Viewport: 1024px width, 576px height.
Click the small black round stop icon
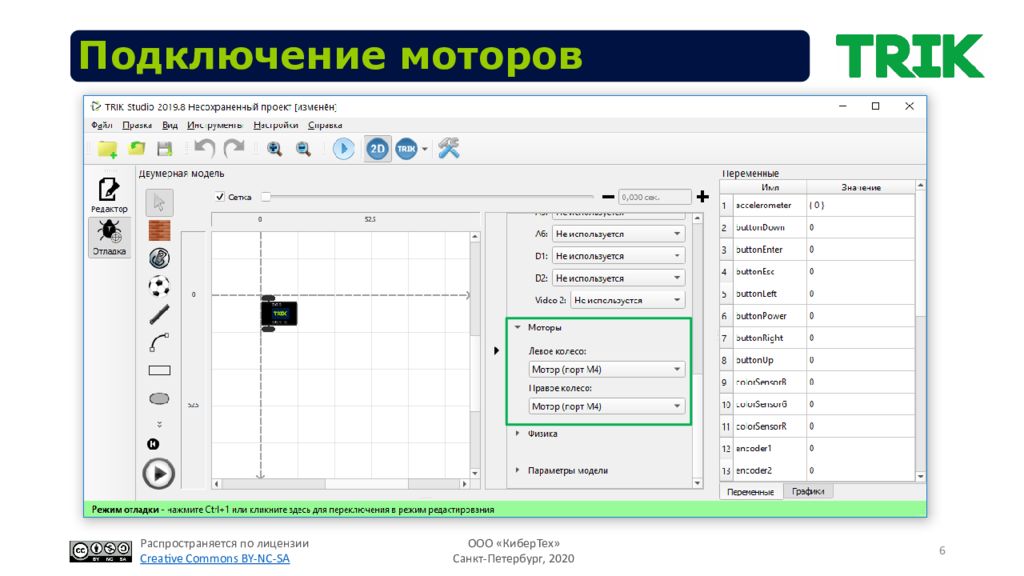coord(153,444)
